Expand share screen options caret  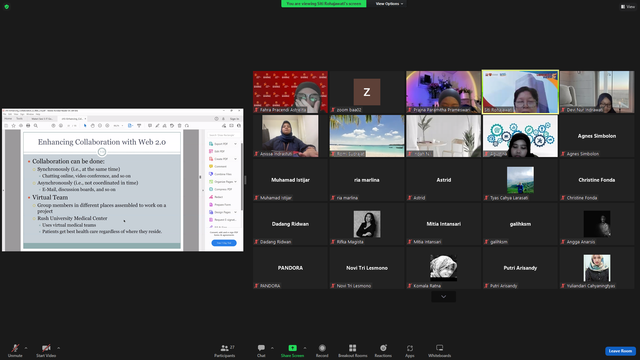click(x=305, y=348)
